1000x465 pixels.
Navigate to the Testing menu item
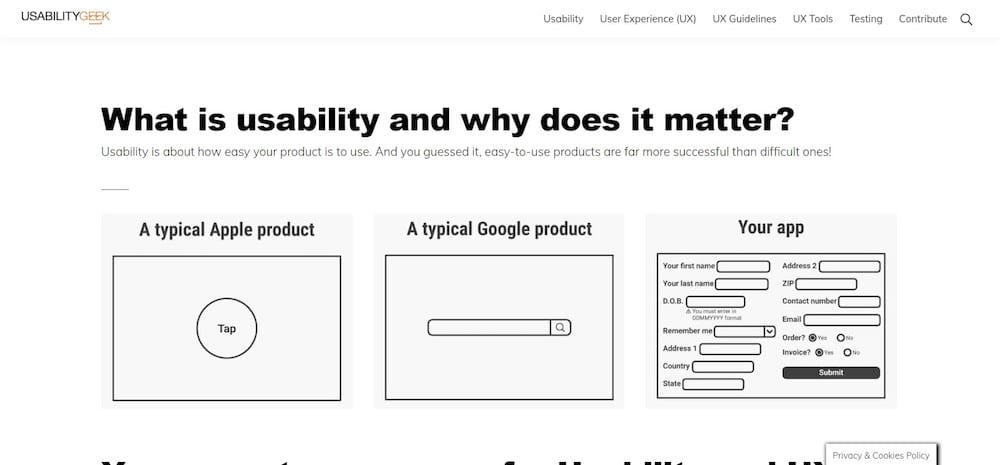click(865, 19)
